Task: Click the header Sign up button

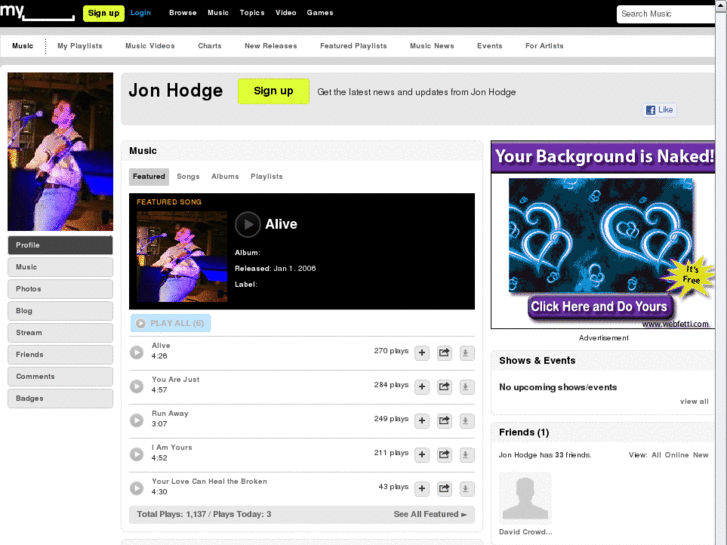Action: tap(104, 13)
